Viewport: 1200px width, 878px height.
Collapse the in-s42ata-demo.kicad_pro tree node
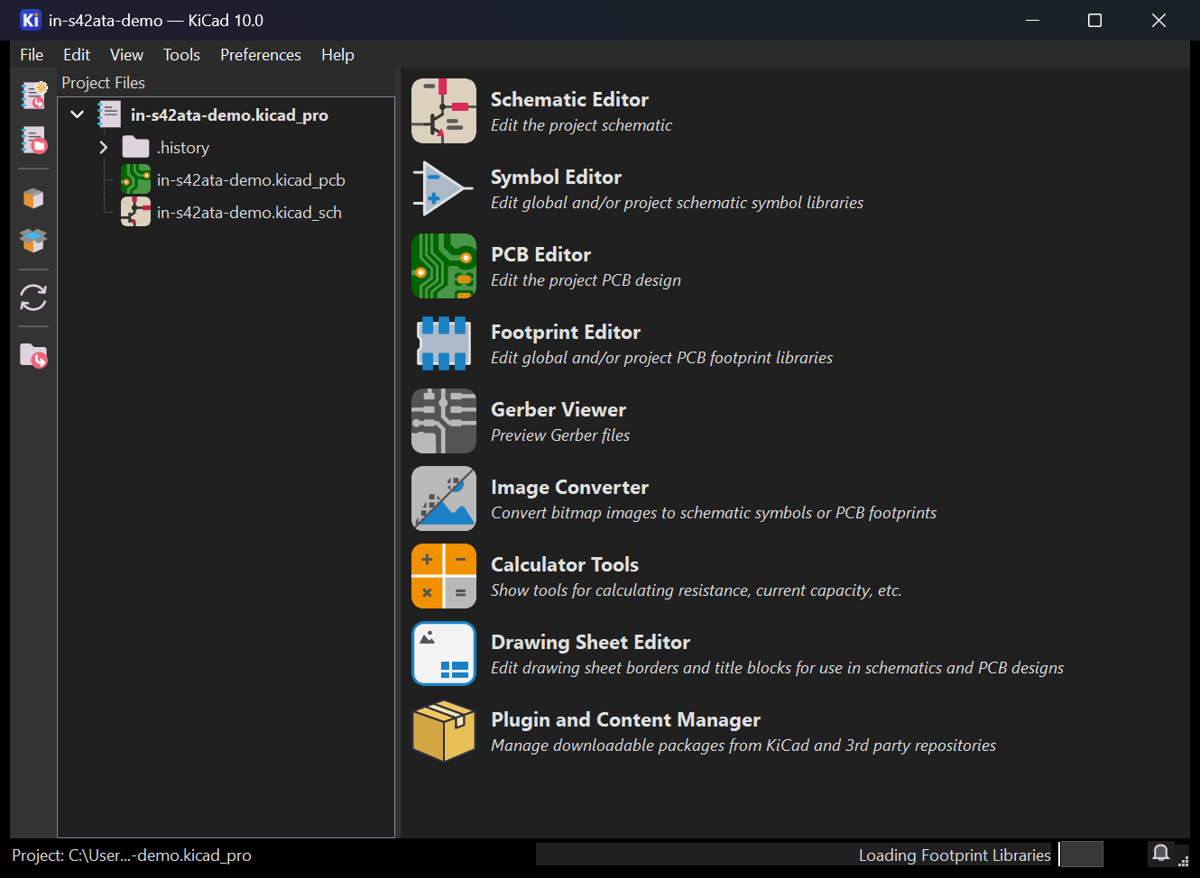[x=77, y=115]
